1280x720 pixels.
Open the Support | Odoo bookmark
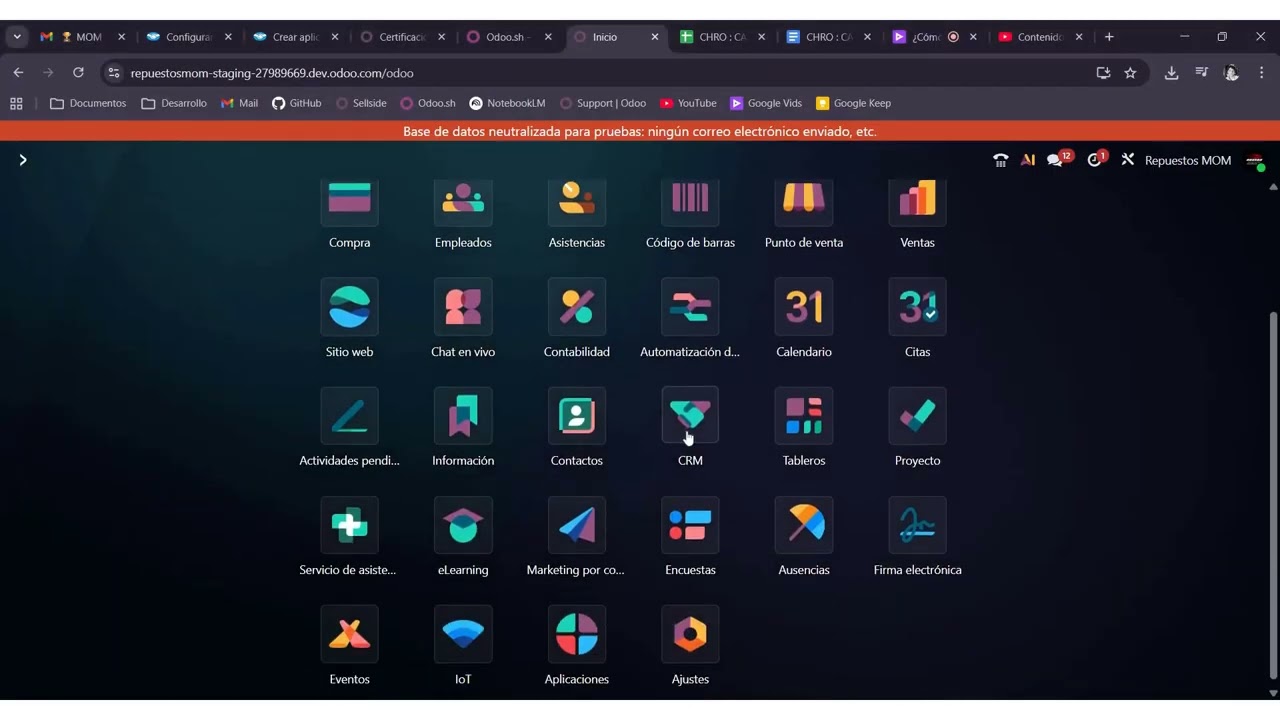[603, 103]
